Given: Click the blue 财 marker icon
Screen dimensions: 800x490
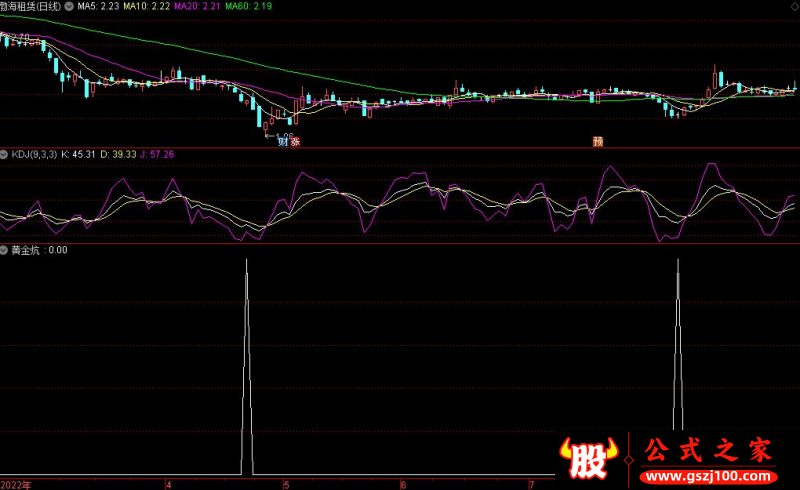Looking at the screenshot, I should (x=283, y=141).
